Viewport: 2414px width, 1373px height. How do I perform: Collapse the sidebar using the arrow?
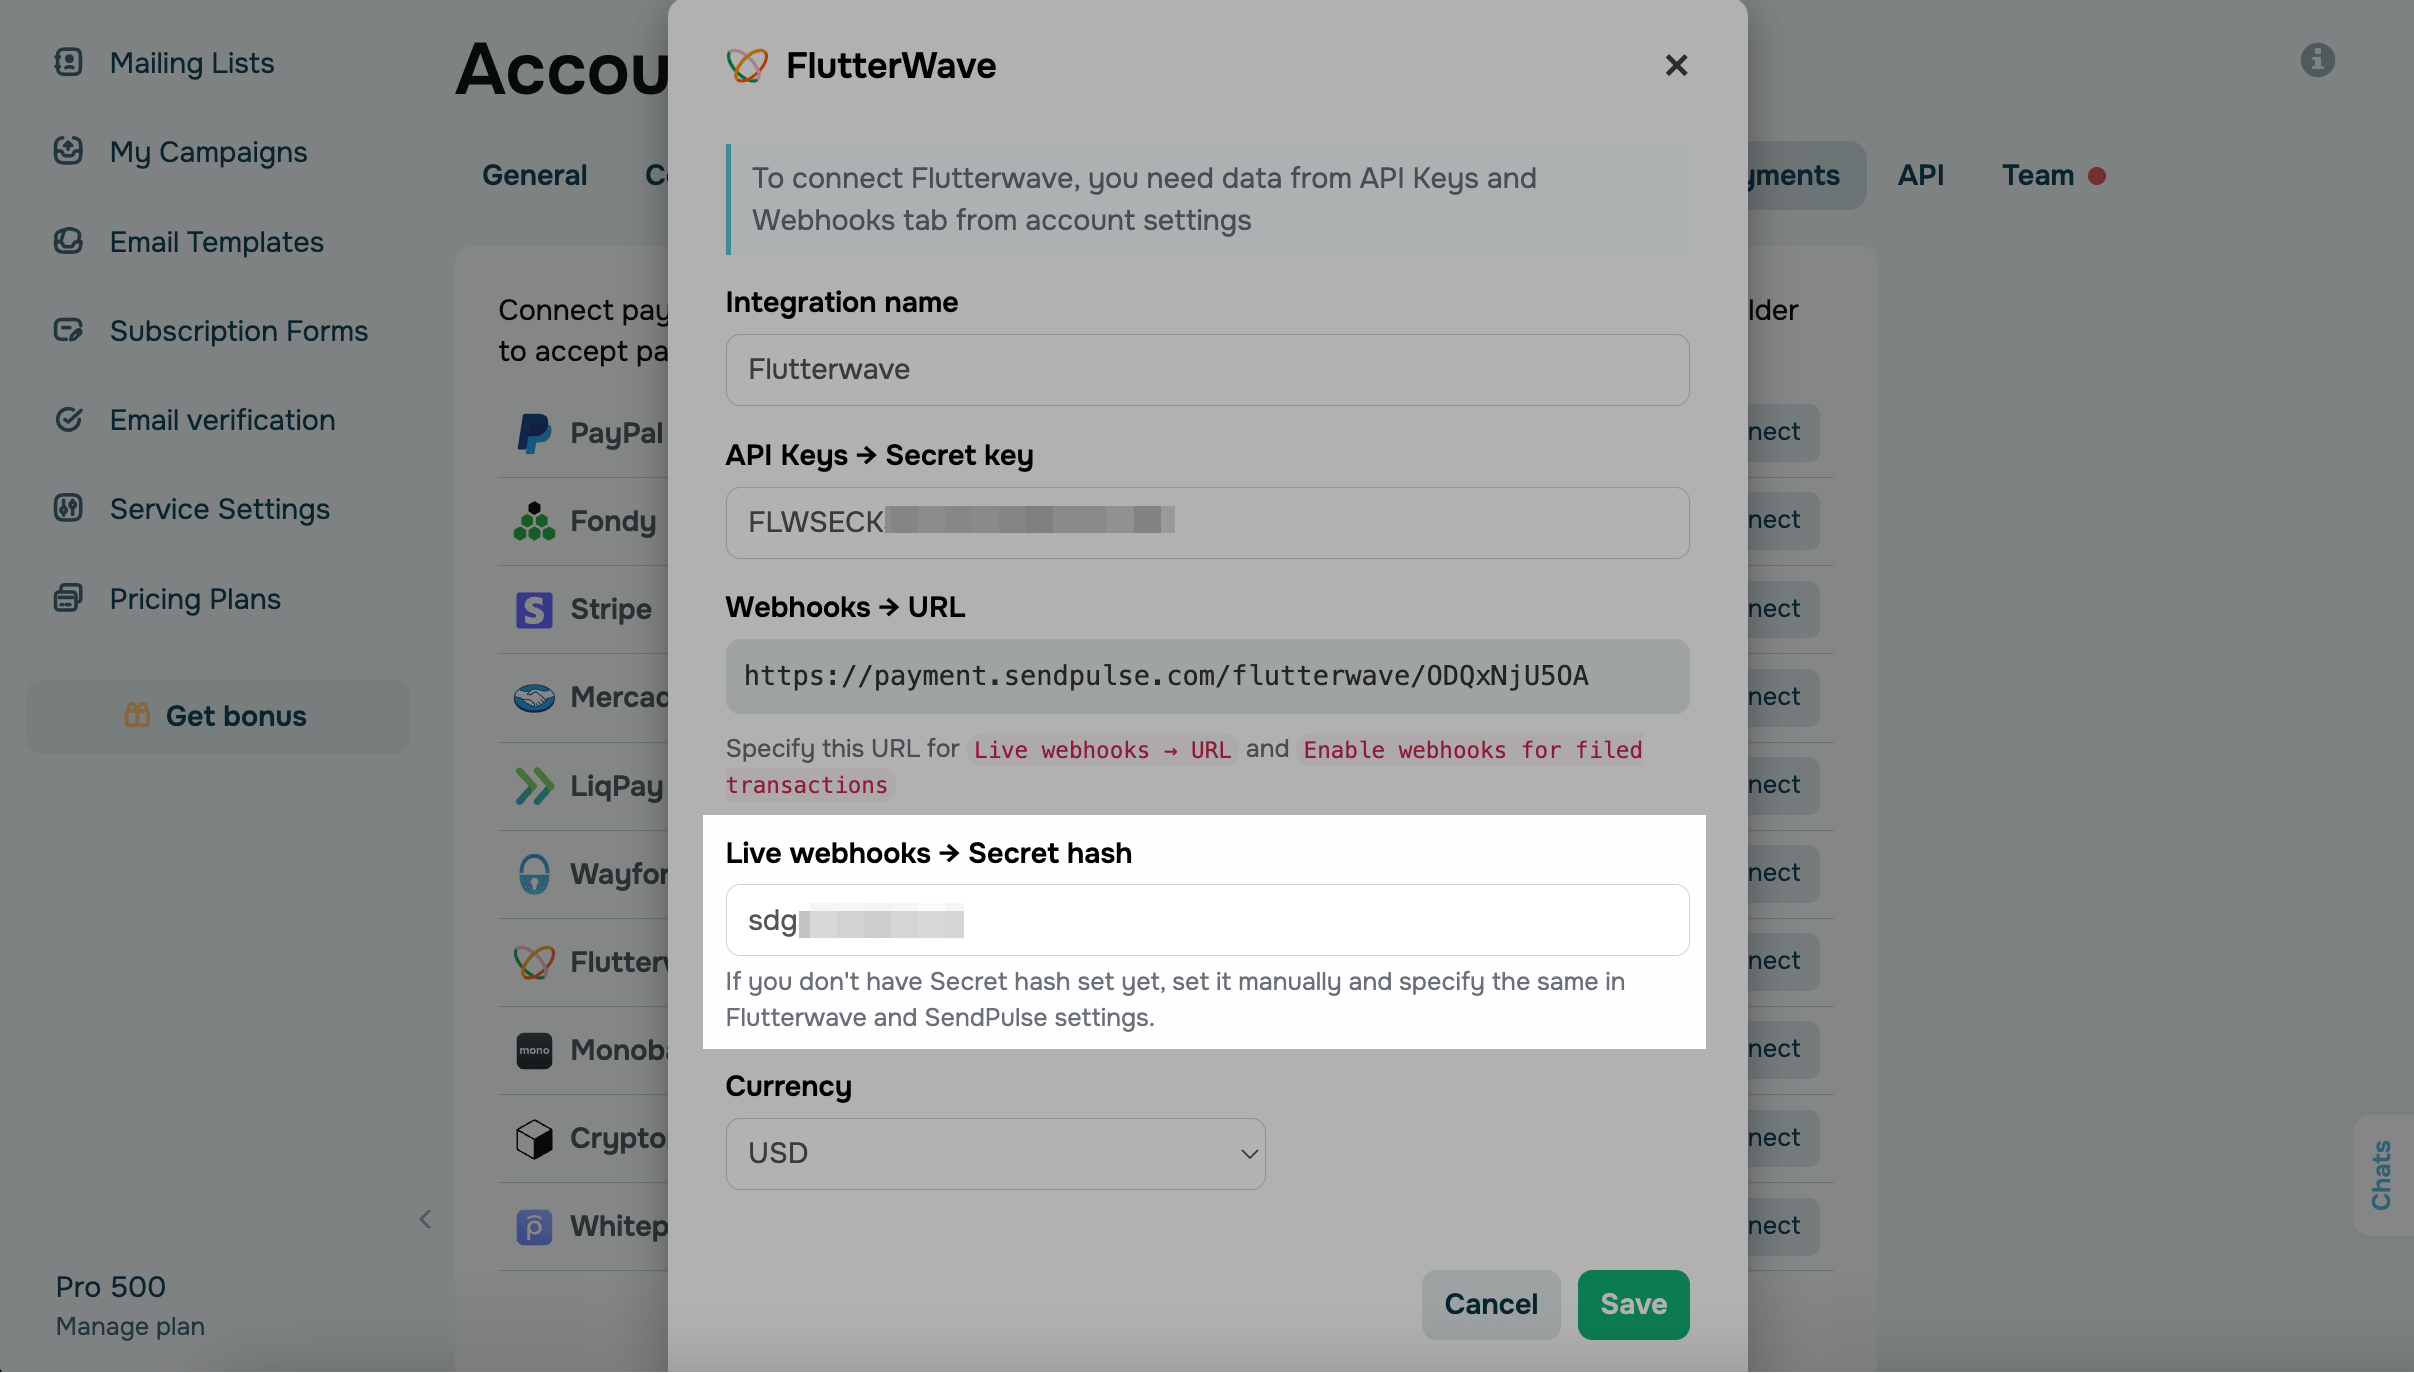click(x=425, y=1219)
